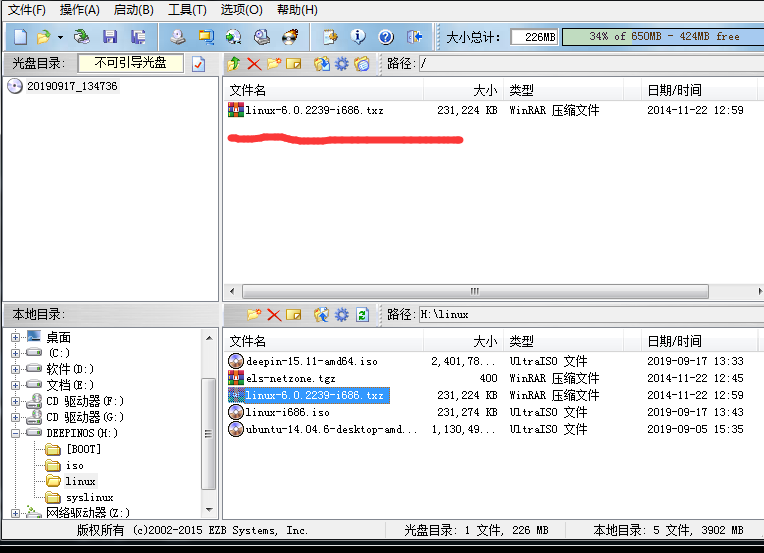Click gear Properties icon in disc toolbar
This screenshot has width=764, height=553.
[x=342, y=64]
